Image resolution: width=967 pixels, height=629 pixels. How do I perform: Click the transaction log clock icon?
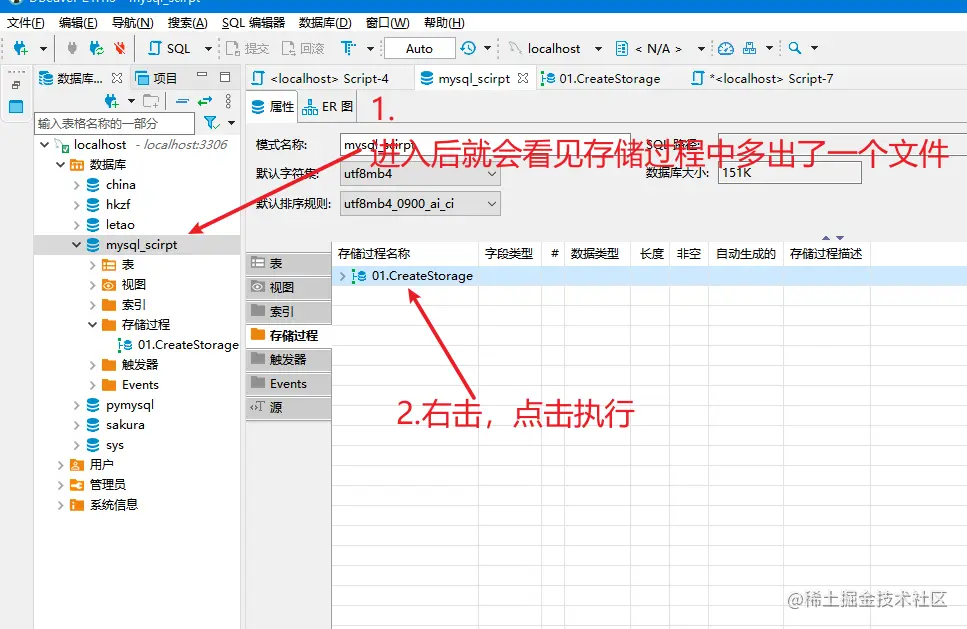[469, 48]
